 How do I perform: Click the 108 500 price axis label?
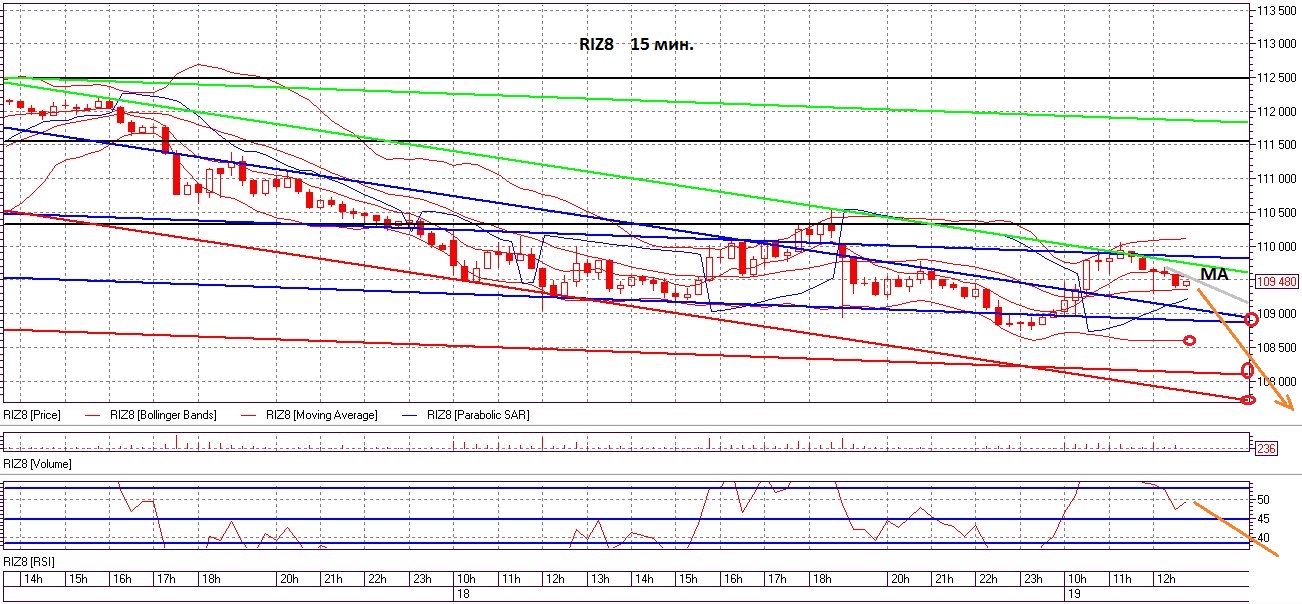coord(1275,347)
